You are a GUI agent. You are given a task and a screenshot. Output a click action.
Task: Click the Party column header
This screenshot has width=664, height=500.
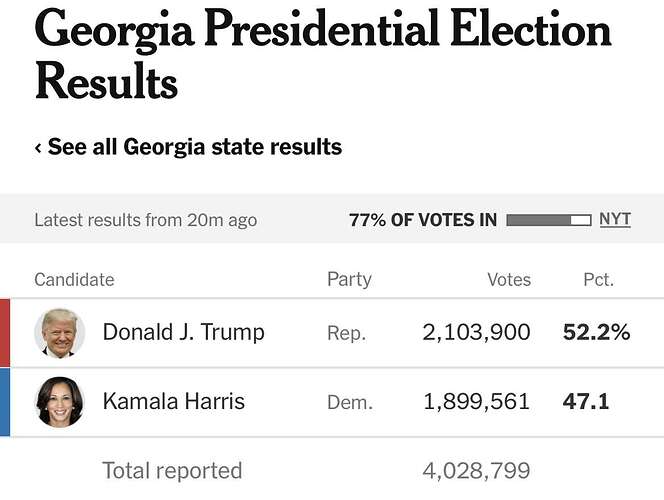click(349, 280)
